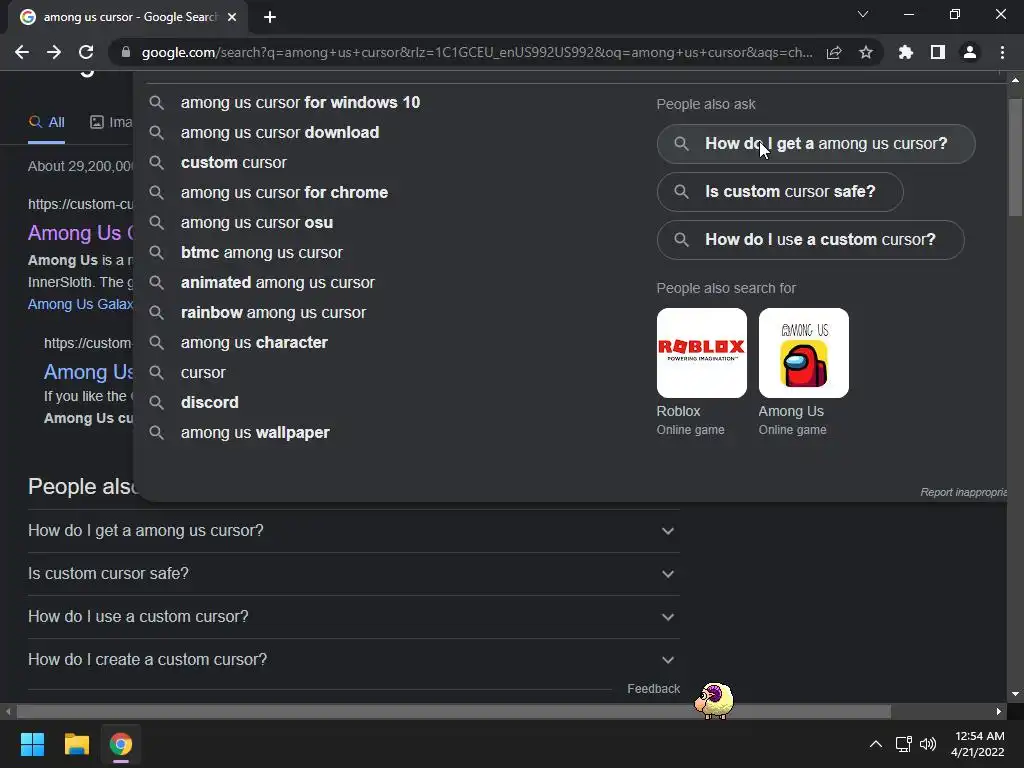Open the Among Us game thumbnail

[803, 353]
